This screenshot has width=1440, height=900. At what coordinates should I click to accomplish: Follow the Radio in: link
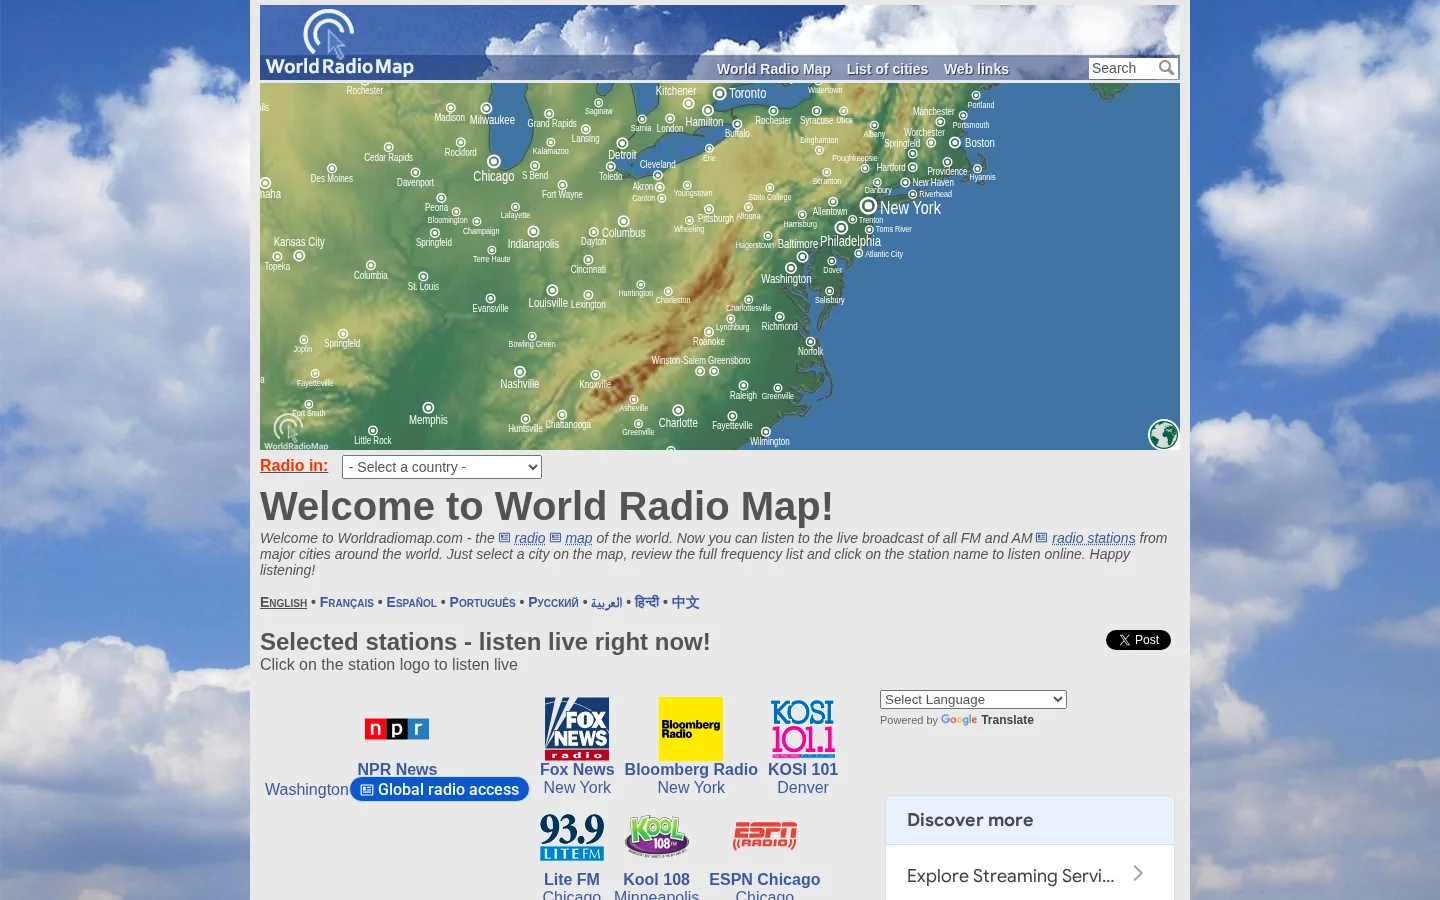click(294, 465)
